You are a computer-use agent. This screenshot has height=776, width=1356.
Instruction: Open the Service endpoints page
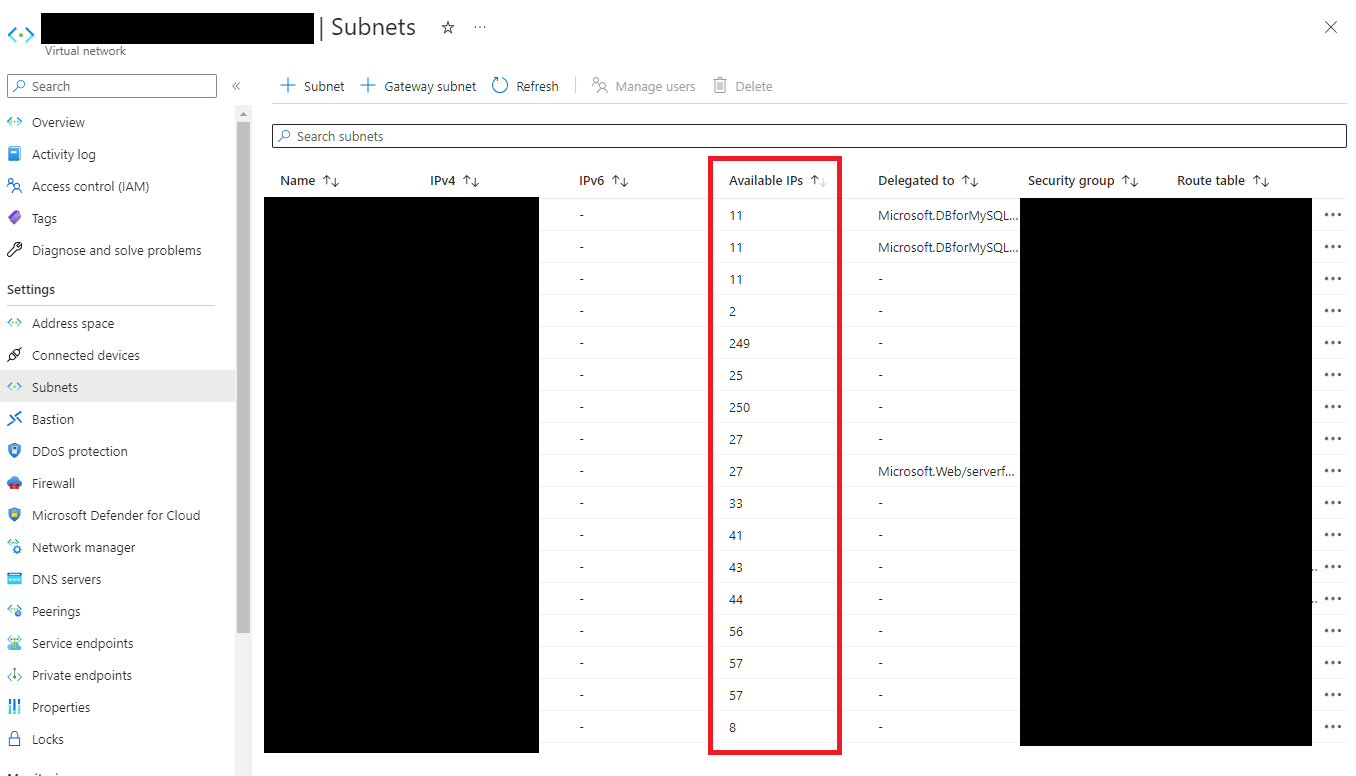coord(80,642)
